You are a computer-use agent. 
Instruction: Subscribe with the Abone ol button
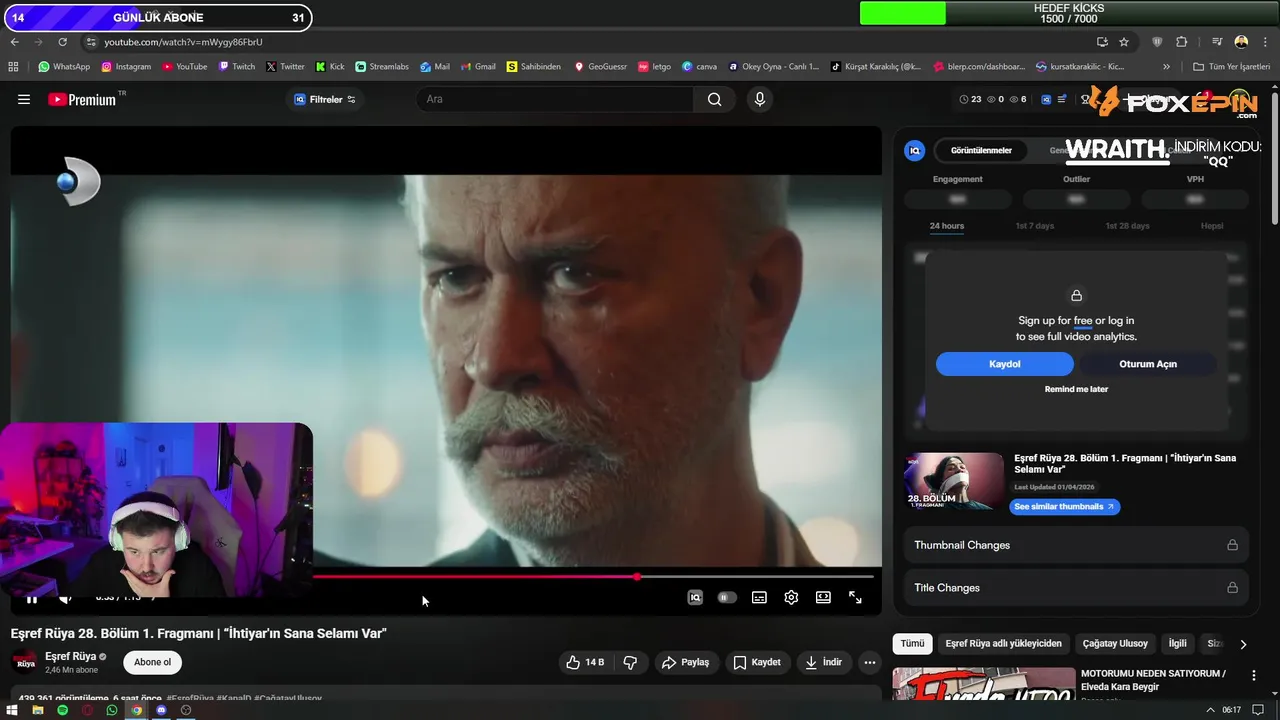pyautogui.click(x=153, y=662)
